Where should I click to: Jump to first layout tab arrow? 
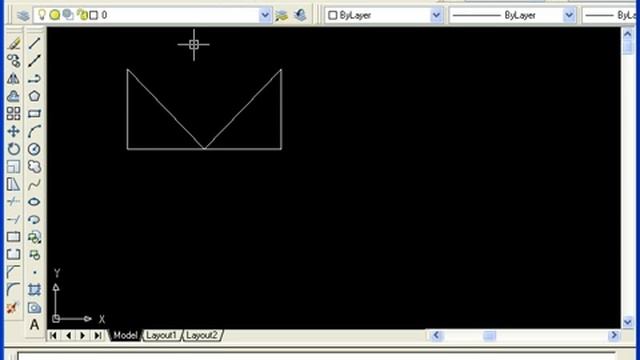(53, 336)
